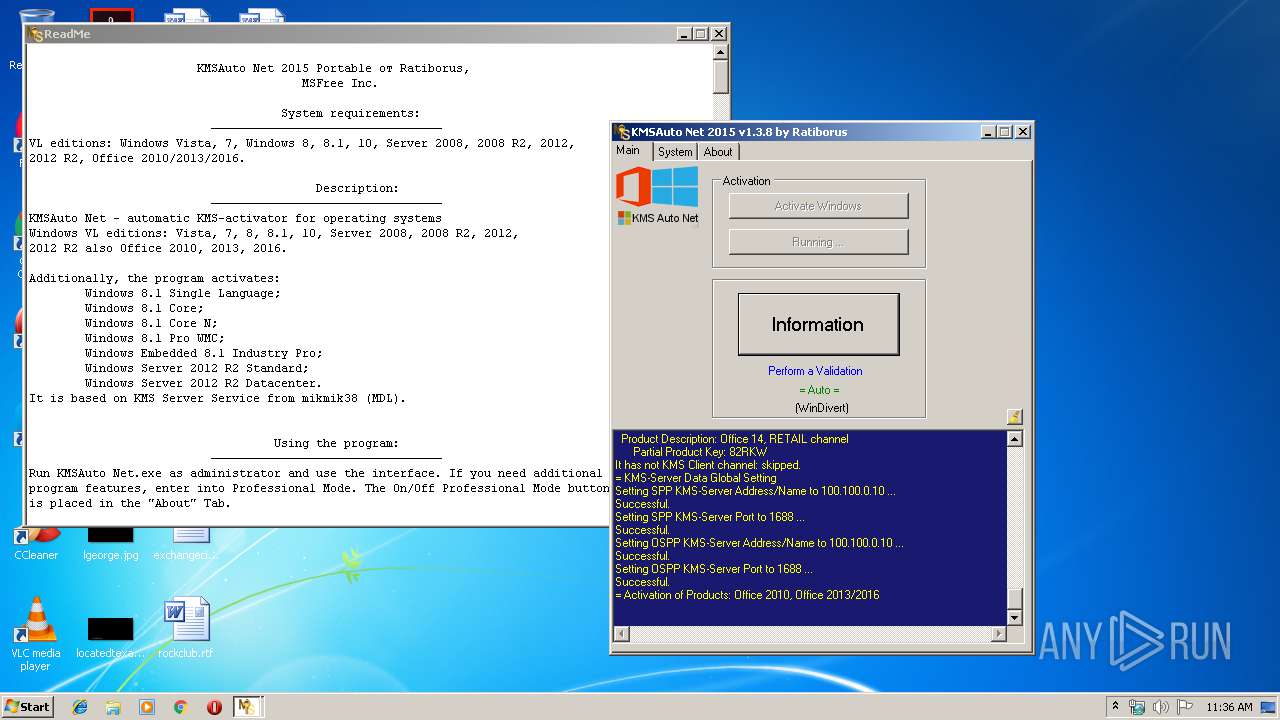The height and width of the screenshot is (720, 1280).
Task: Open Windows Media Player from the taskbar
Action: coord(147,707)
